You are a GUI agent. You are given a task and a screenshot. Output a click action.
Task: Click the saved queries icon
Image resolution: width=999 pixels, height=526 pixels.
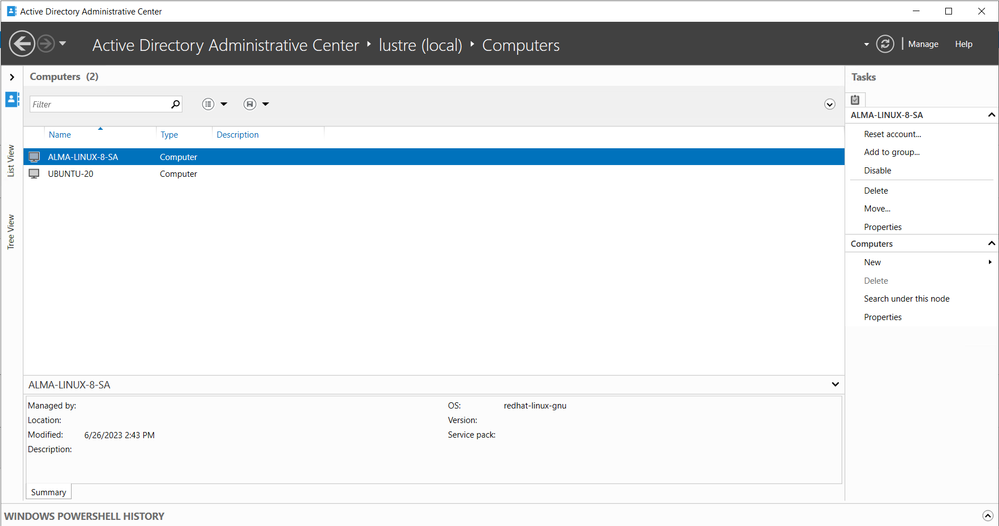coord(250,104)
